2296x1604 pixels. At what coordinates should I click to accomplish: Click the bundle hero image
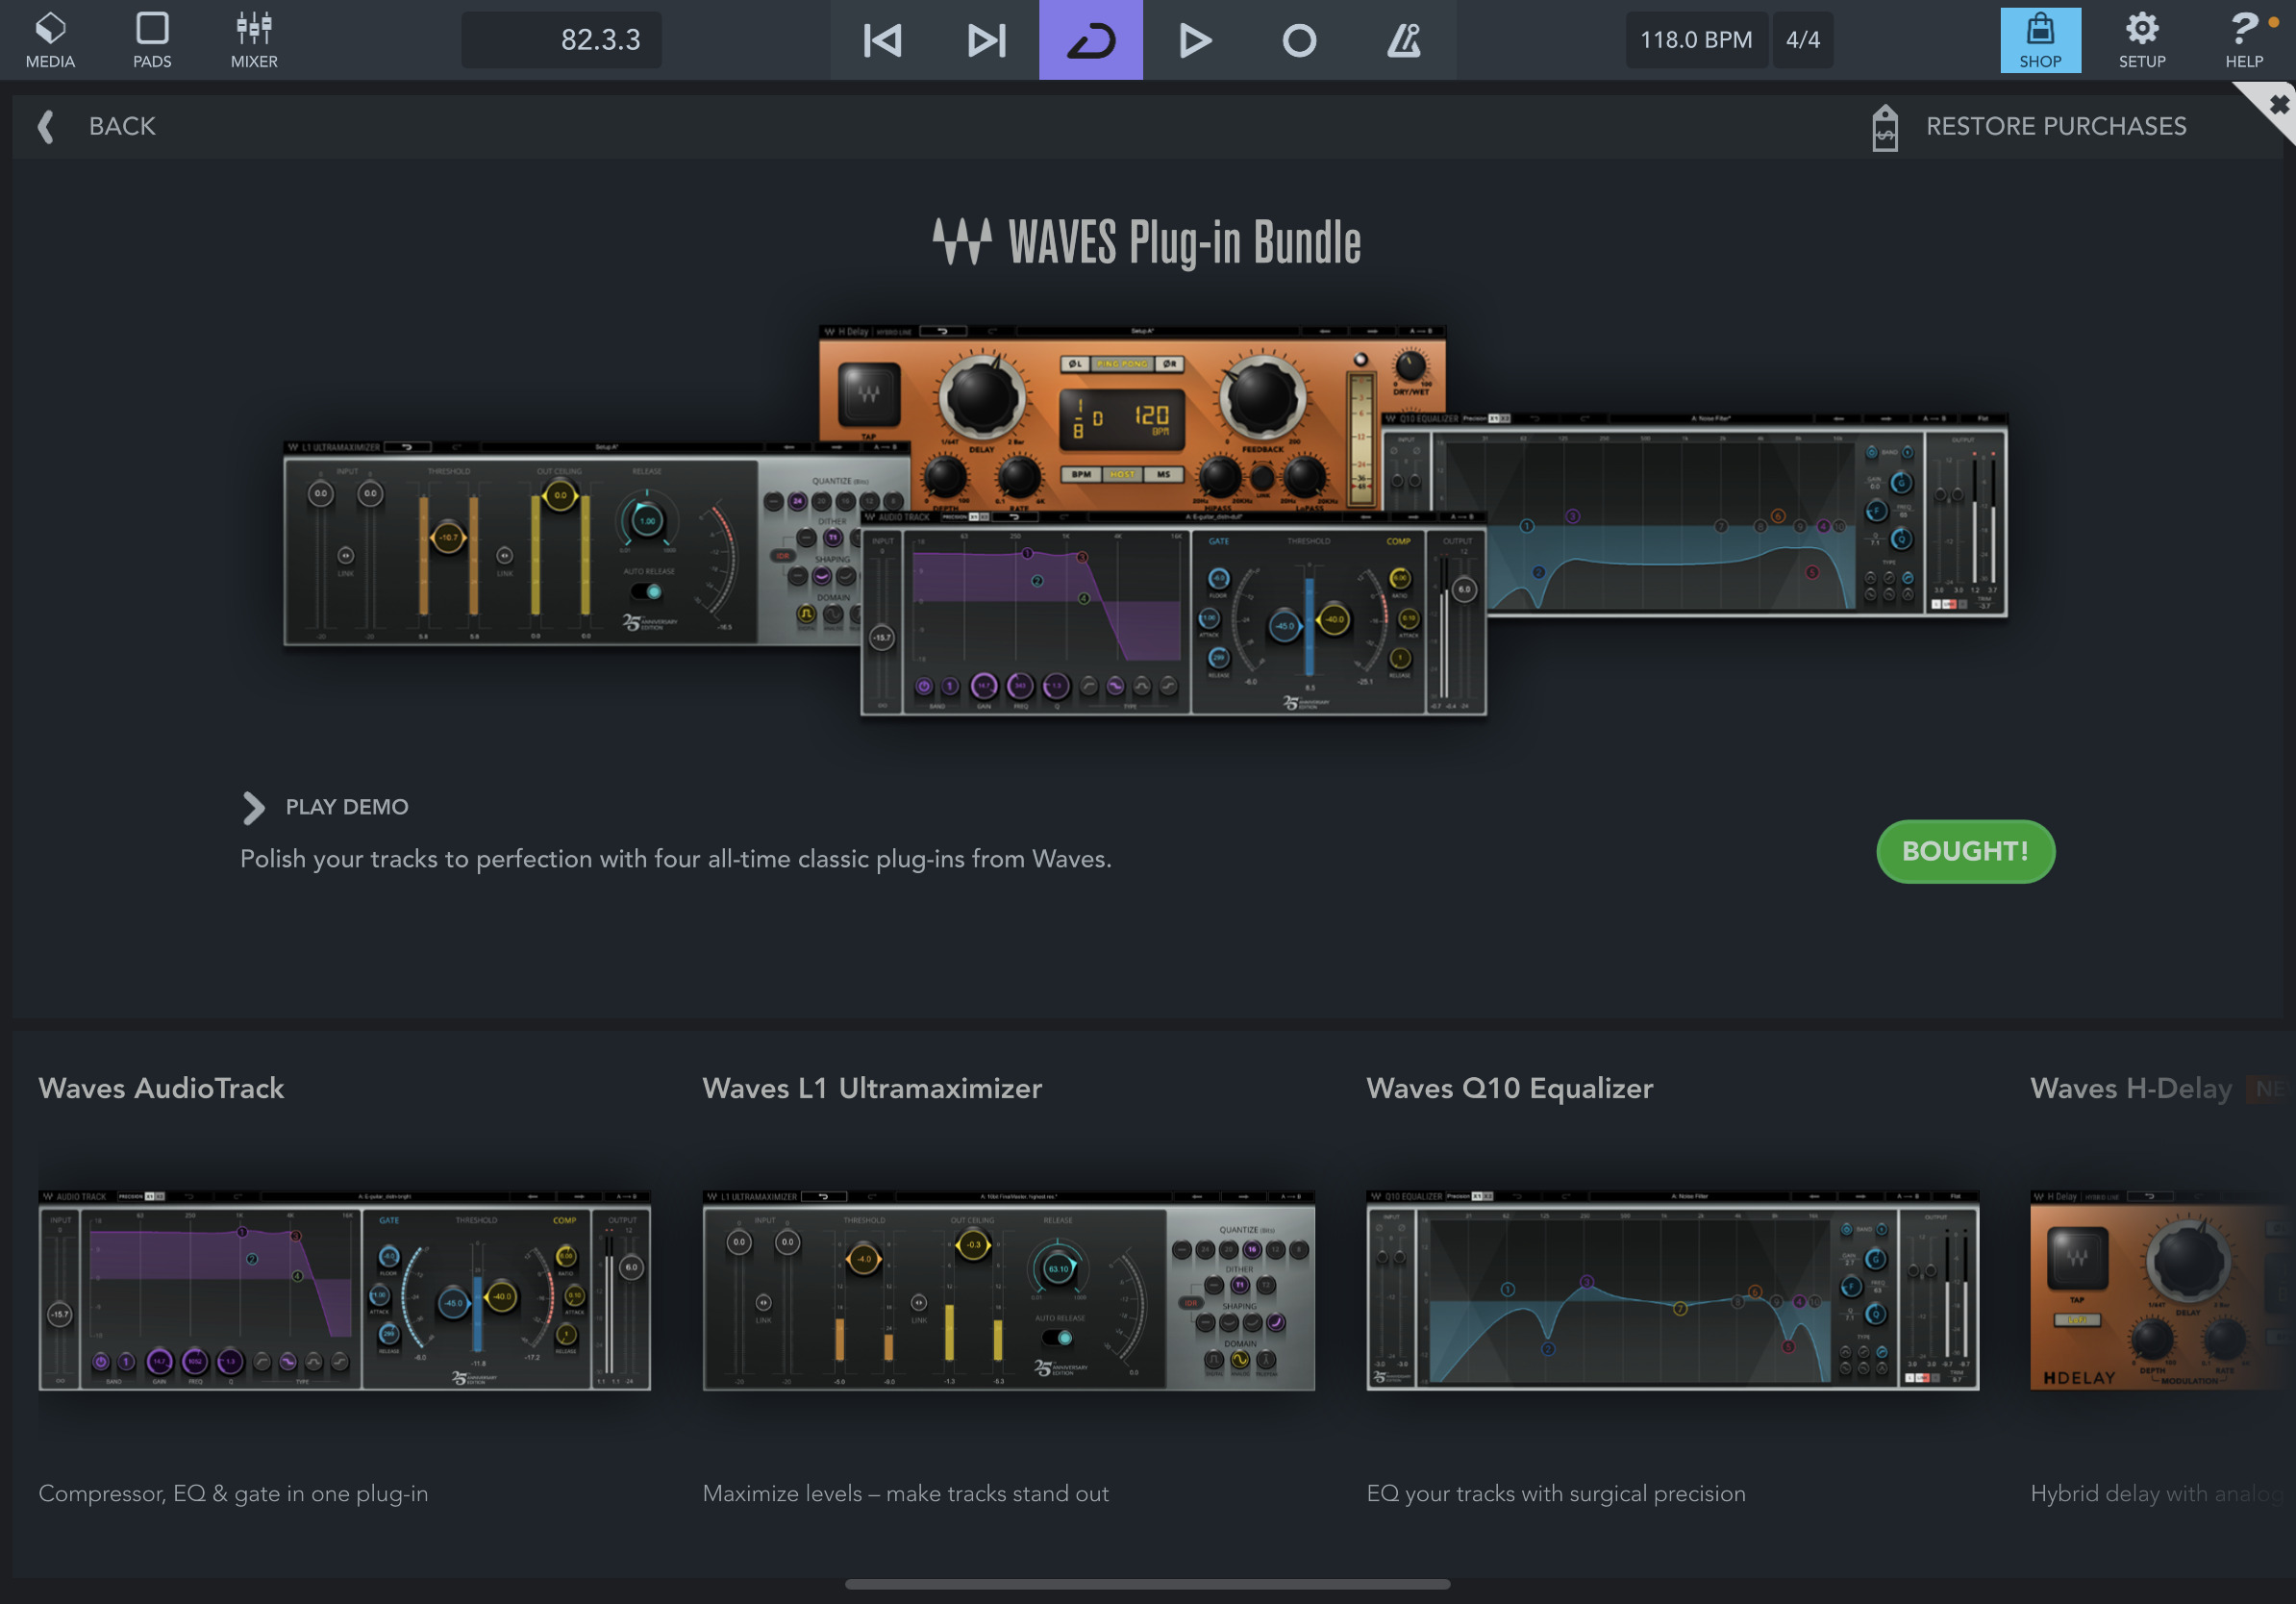click(1146, 520)
